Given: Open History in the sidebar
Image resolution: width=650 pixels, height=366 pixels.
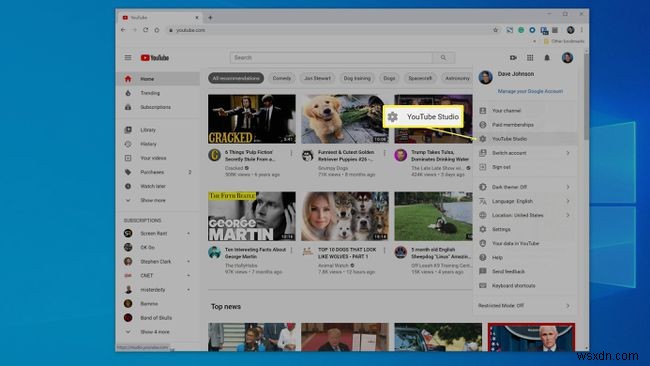Looking at the screenshot, I should tap(158, 144).
